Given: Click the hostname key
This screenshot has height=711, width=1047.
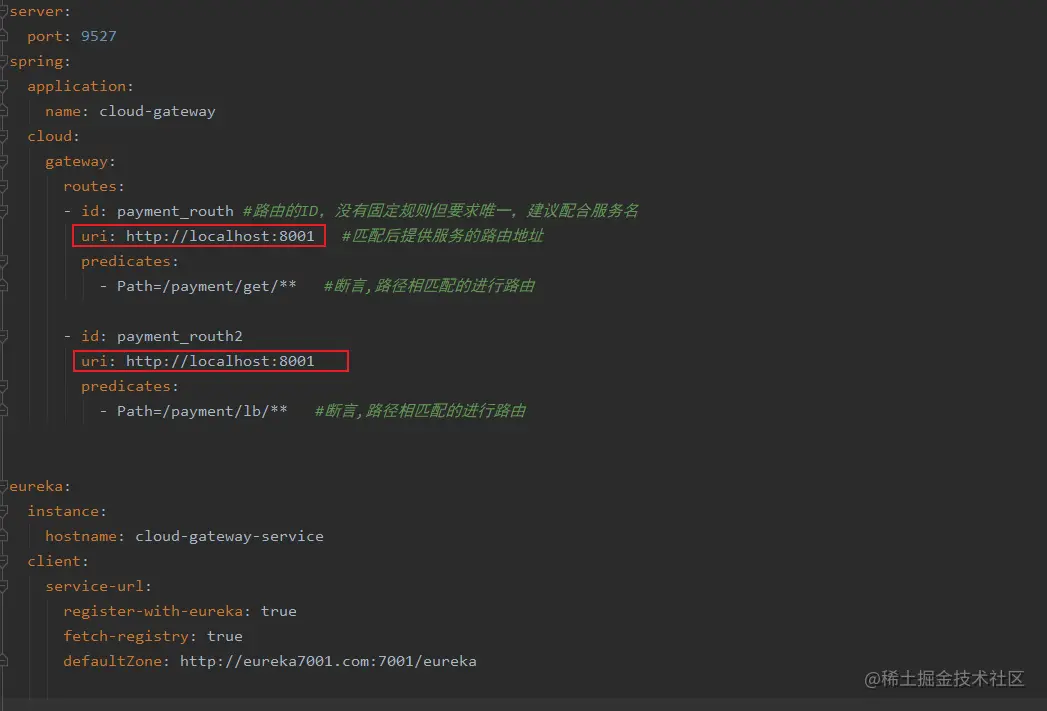Looking at the screenshot, I should tap(81, 536).
